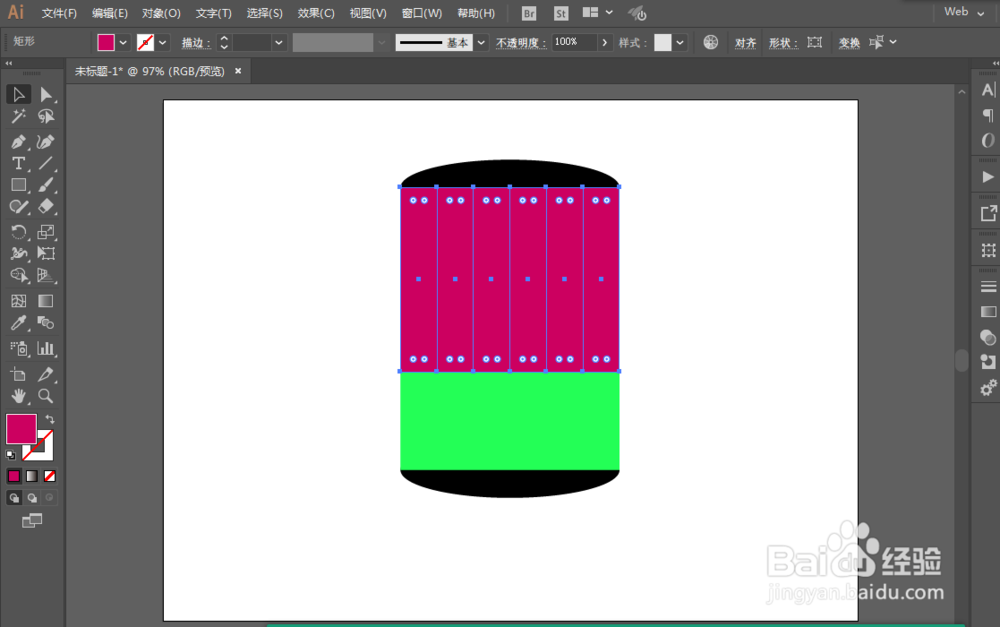
Task: Open the 窗口 menu
Action: click(x=420, y=13)
